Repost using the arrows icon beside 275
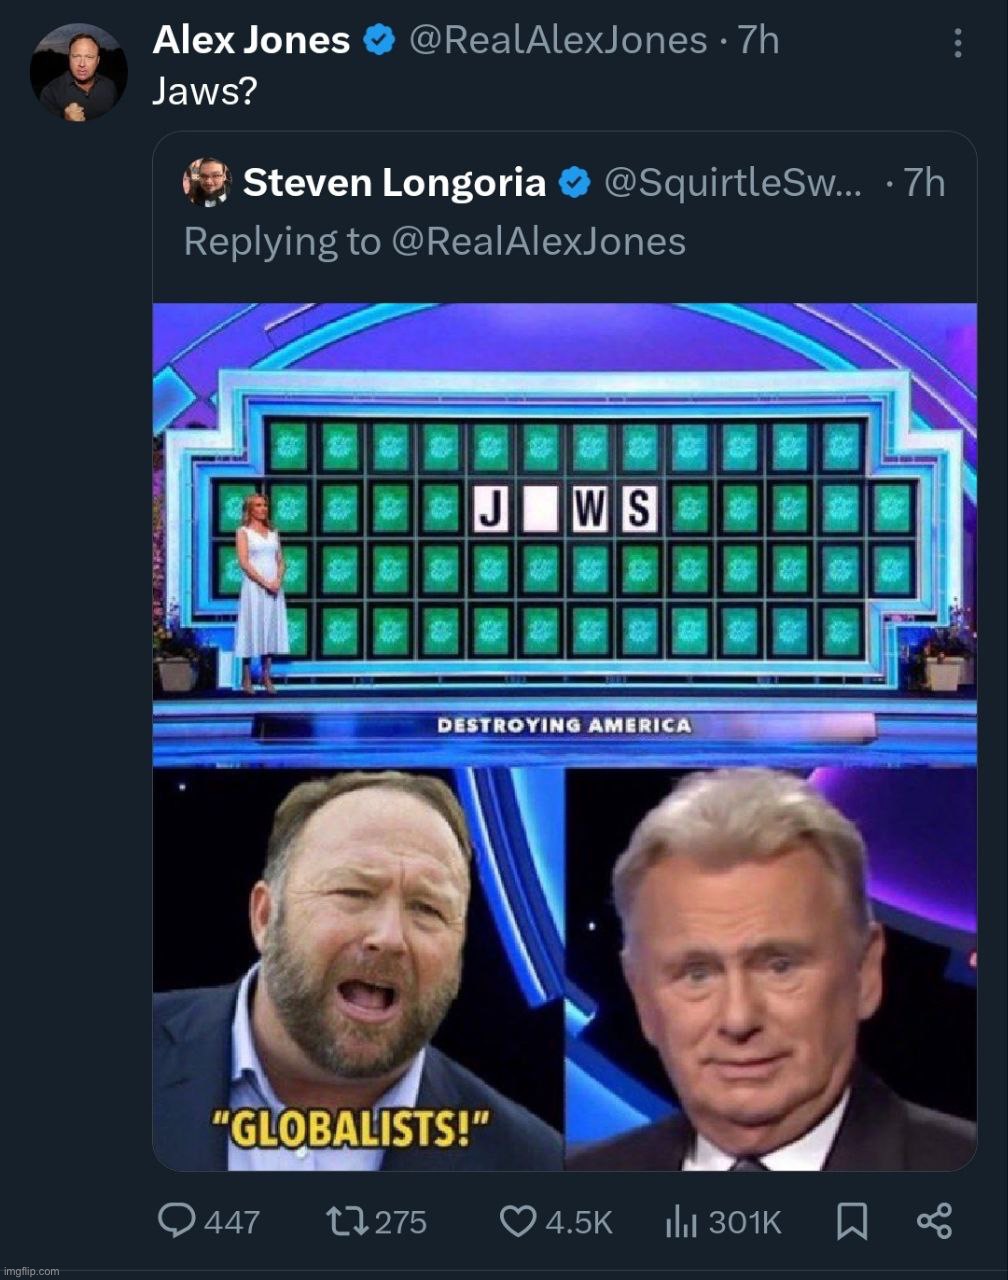 [347, 1221]
